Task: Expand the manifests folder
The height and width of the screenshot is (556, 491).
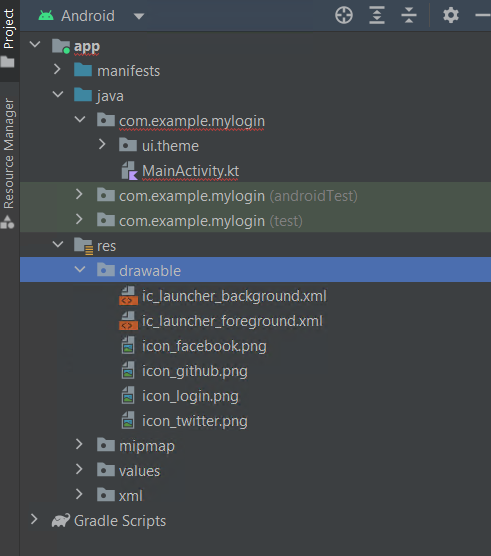Action: coord(57,70)
